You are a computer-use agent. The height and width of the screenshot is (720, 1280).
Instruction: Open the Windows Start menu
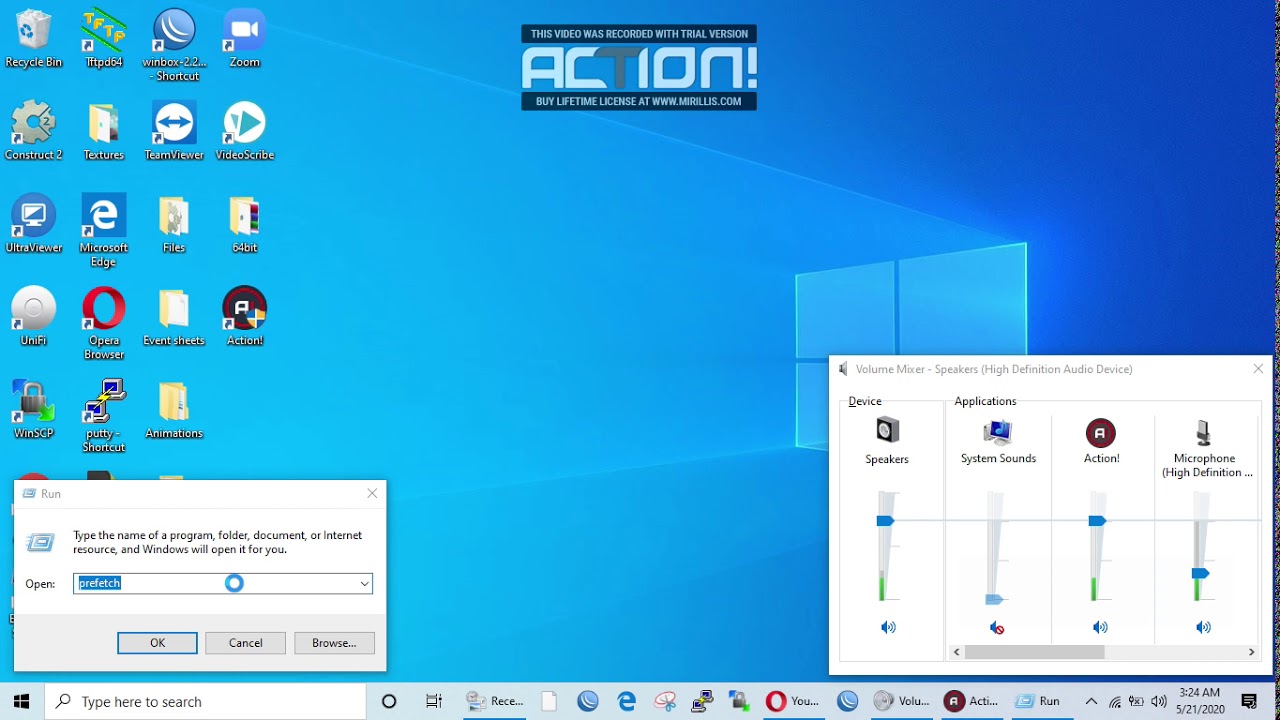coord(22,701)
